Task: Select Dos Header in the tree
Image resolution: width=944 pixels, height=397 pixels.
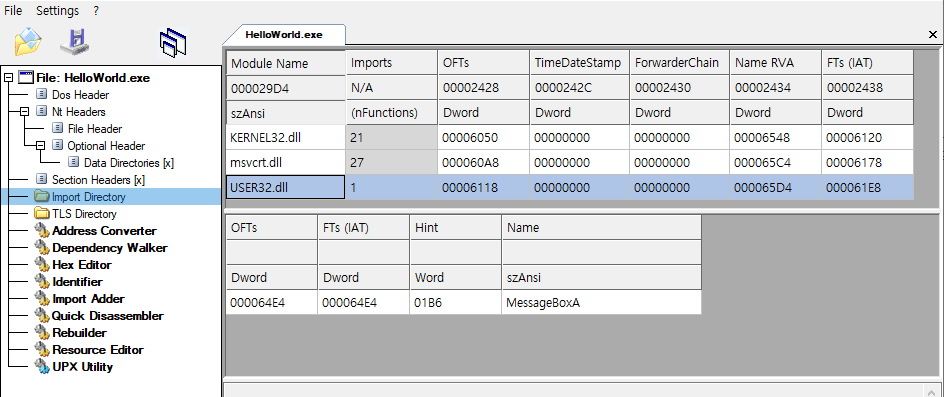Action: pyautogui.click(x=81, y=95)
